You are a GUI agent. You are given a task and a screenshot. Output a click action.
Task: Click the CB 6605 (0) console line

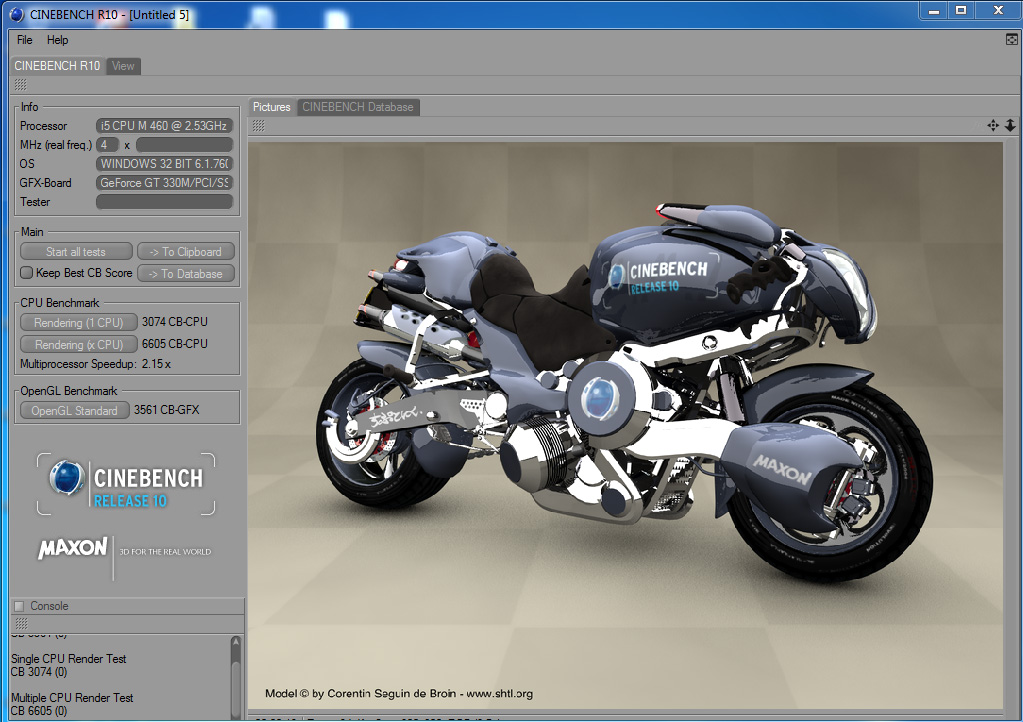coord(39,711)
